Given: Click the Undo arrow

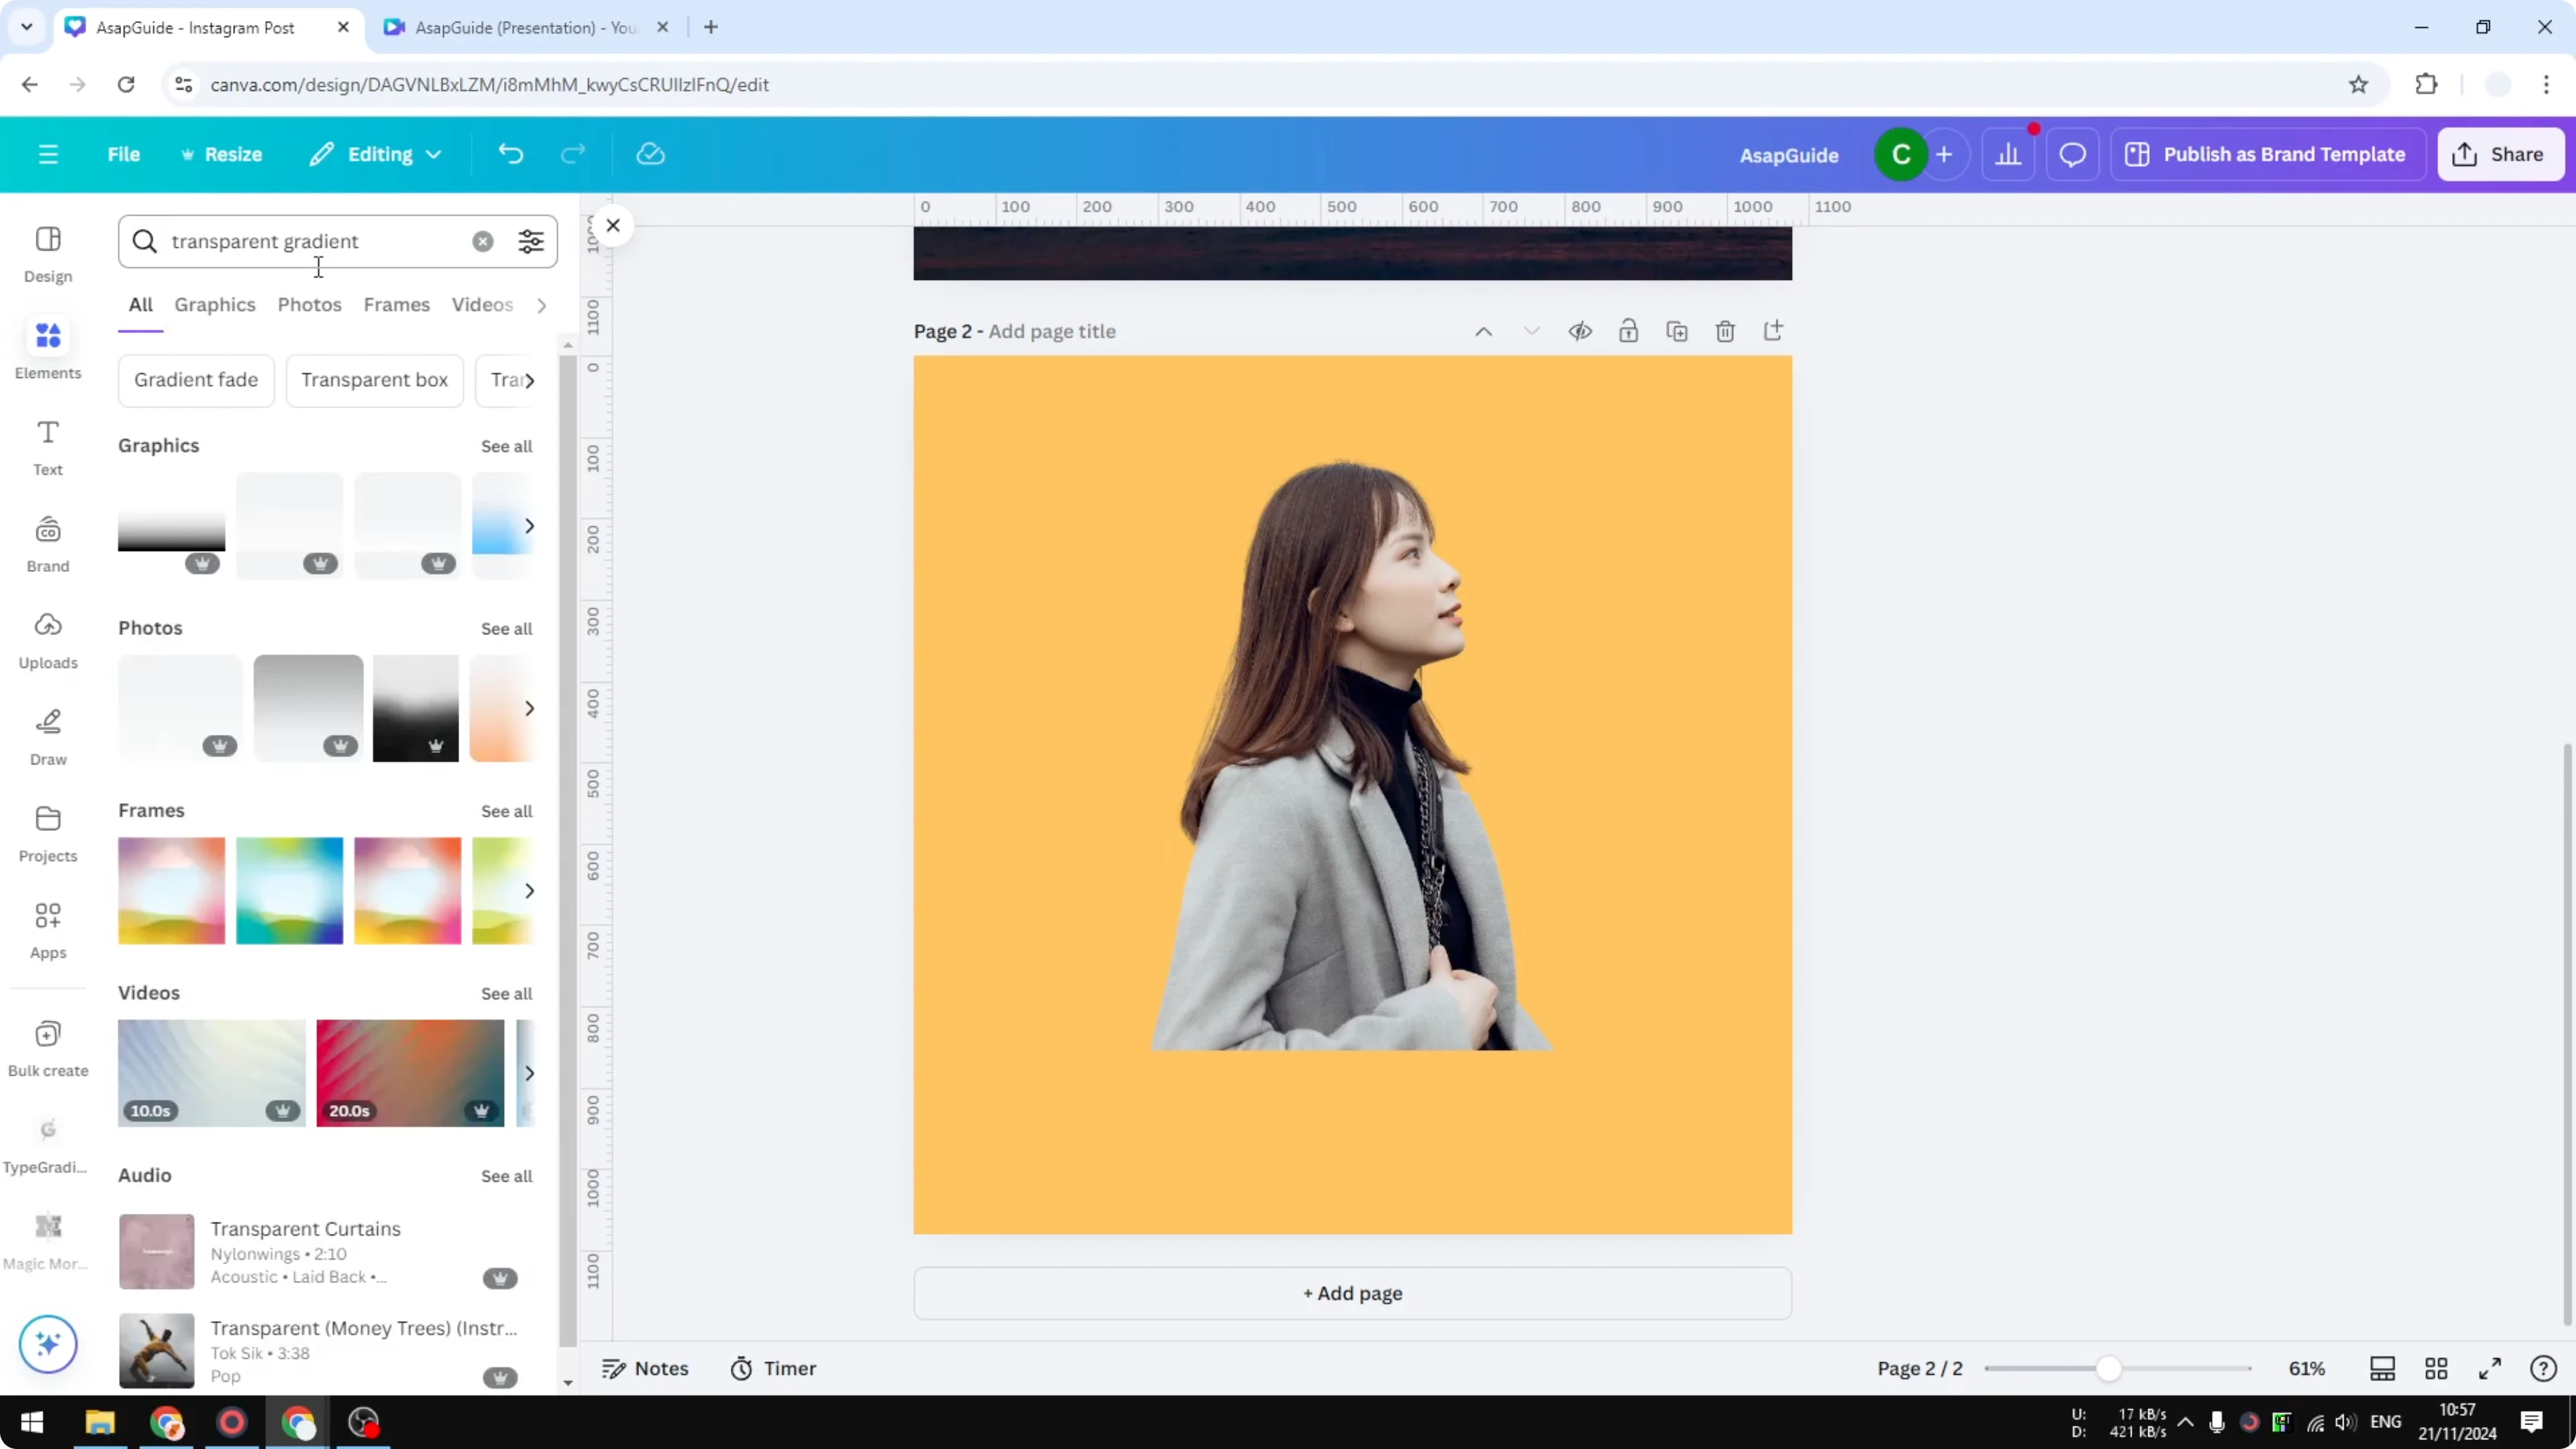Looking at the screenshot, I should 510,153.
